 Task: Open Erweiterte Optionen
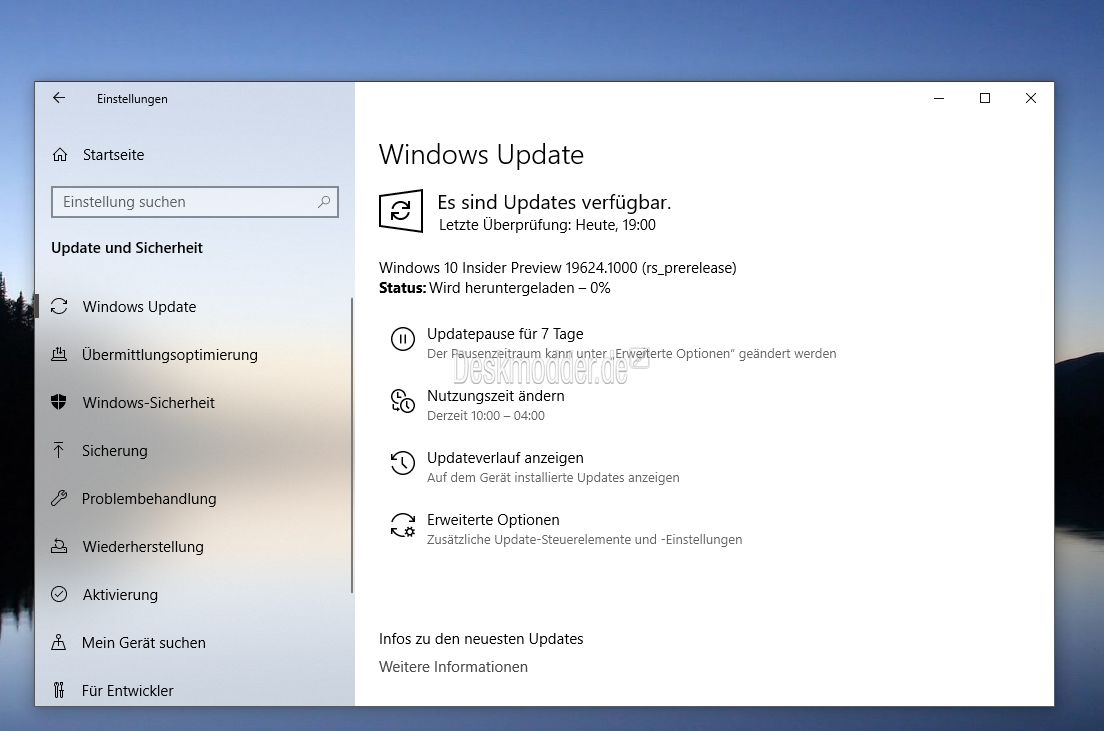tap(493, 520)
